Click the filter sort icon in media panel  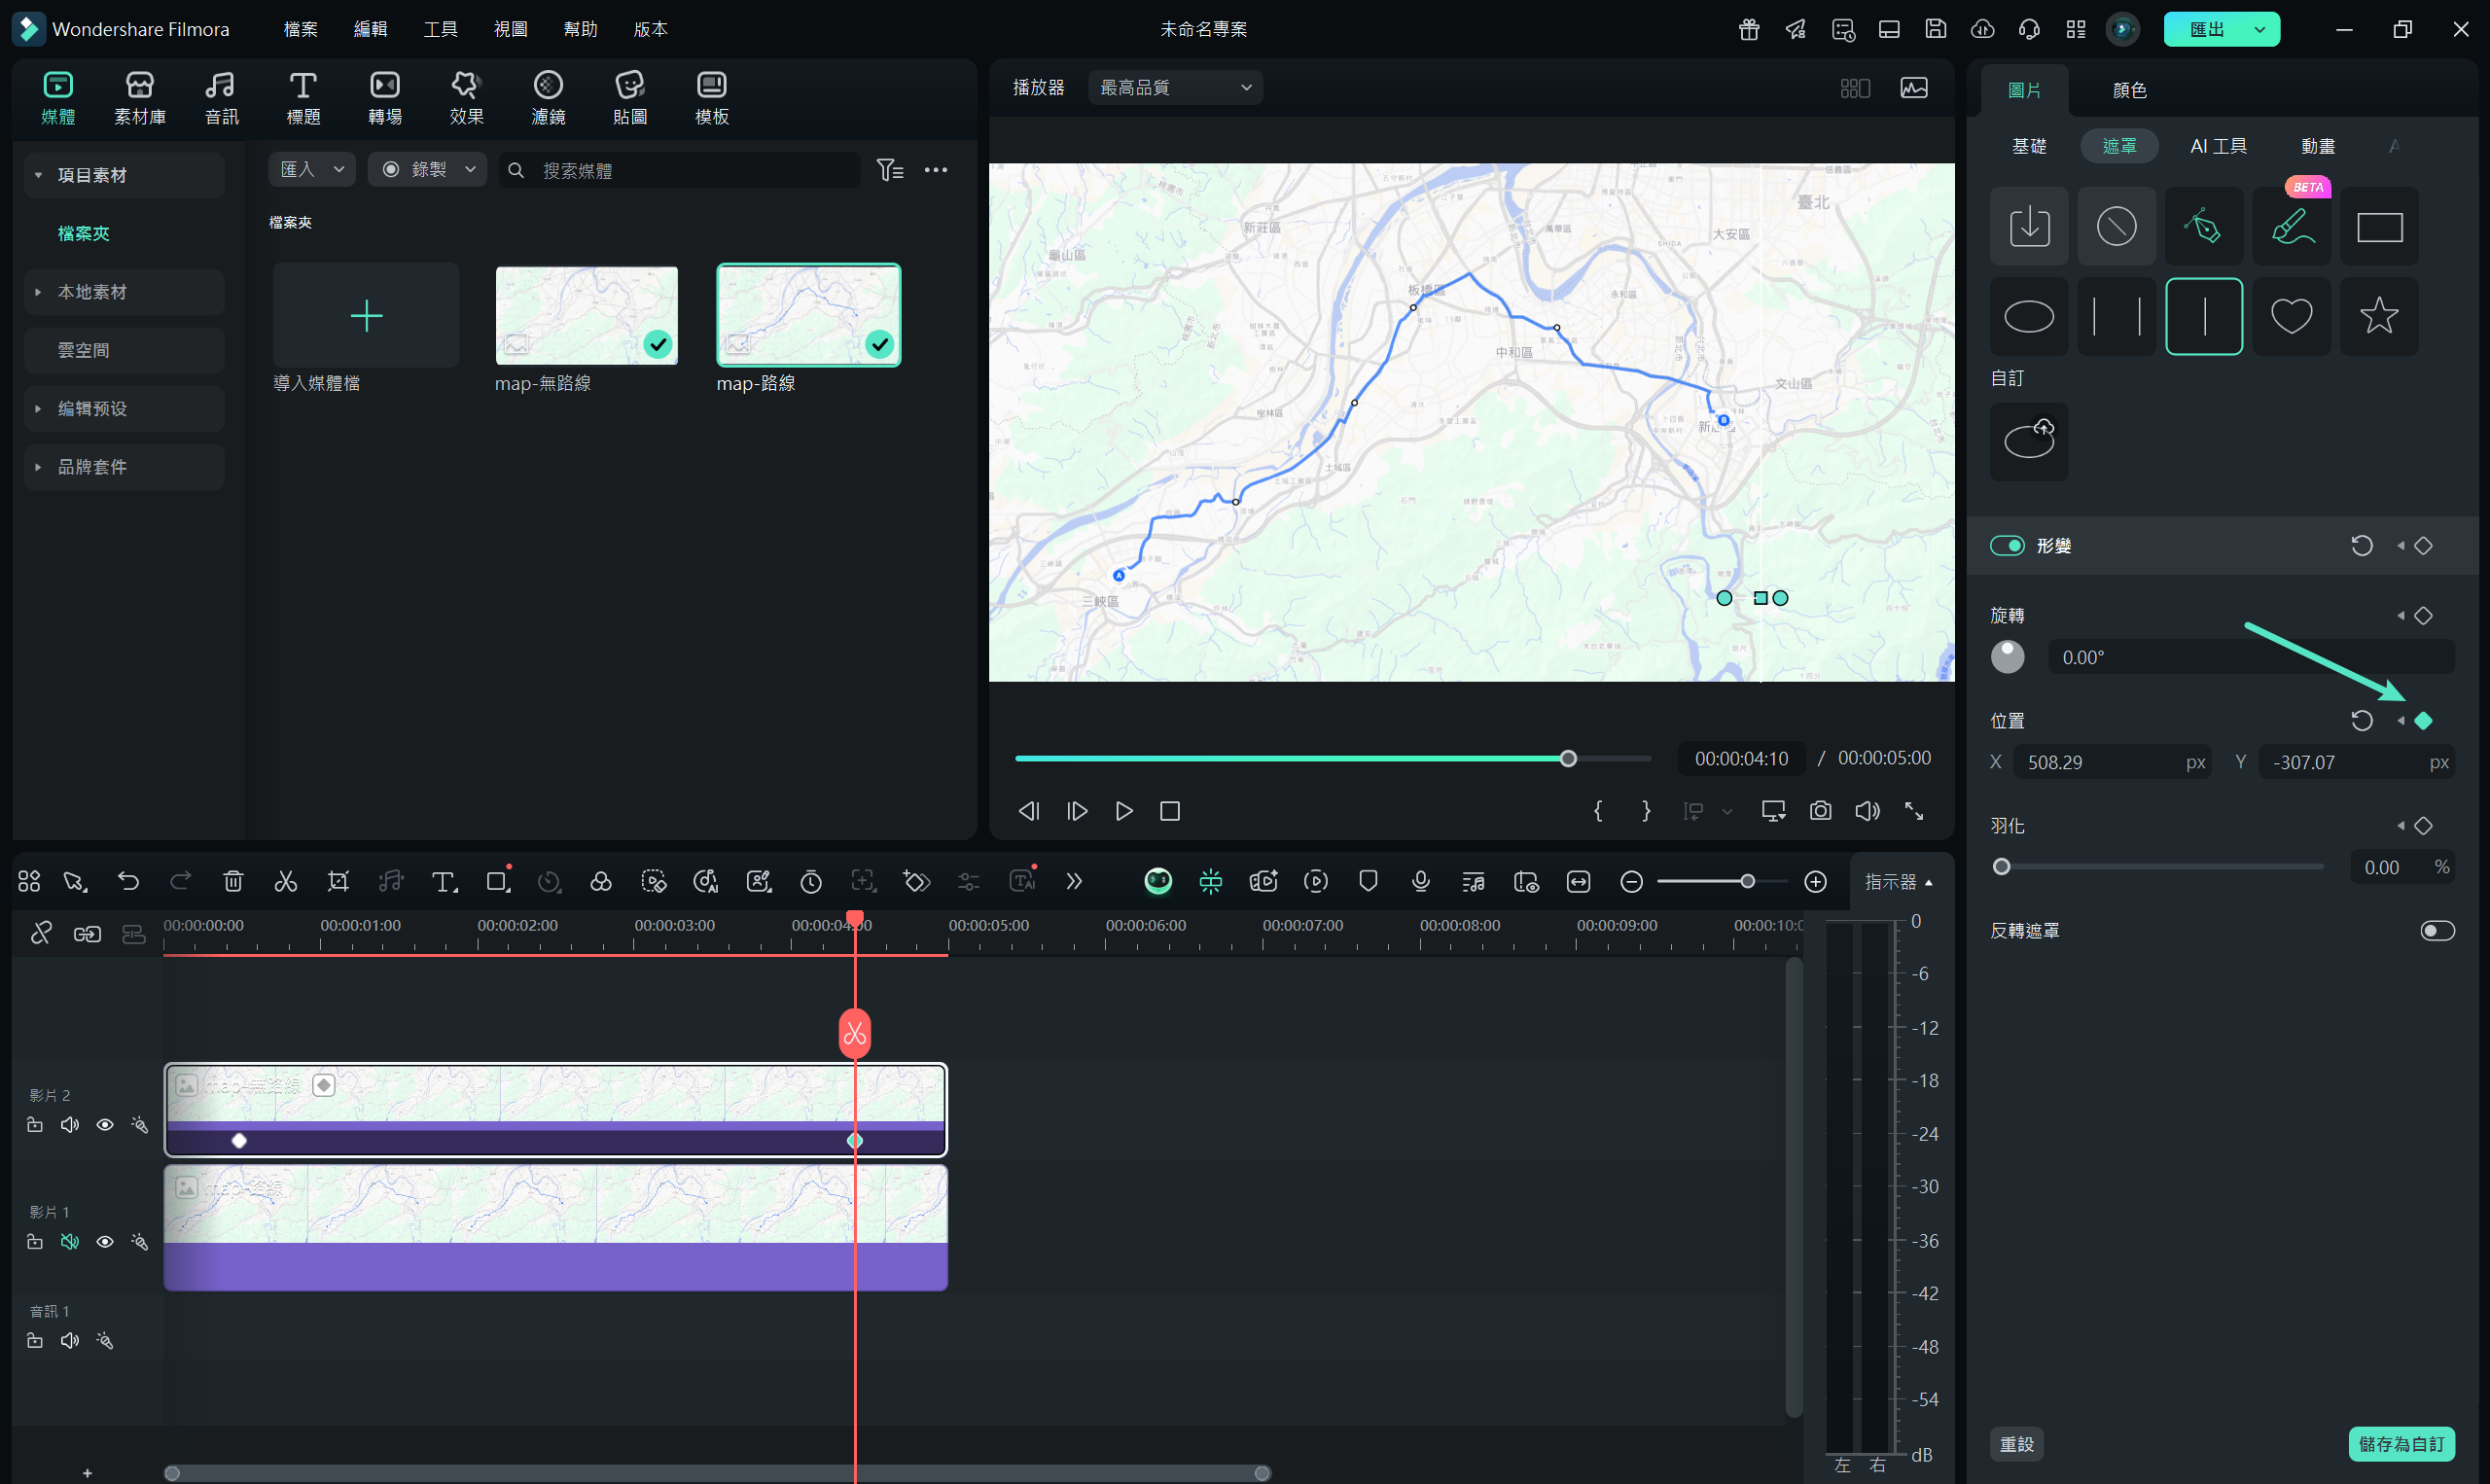[x=890, y=170]
